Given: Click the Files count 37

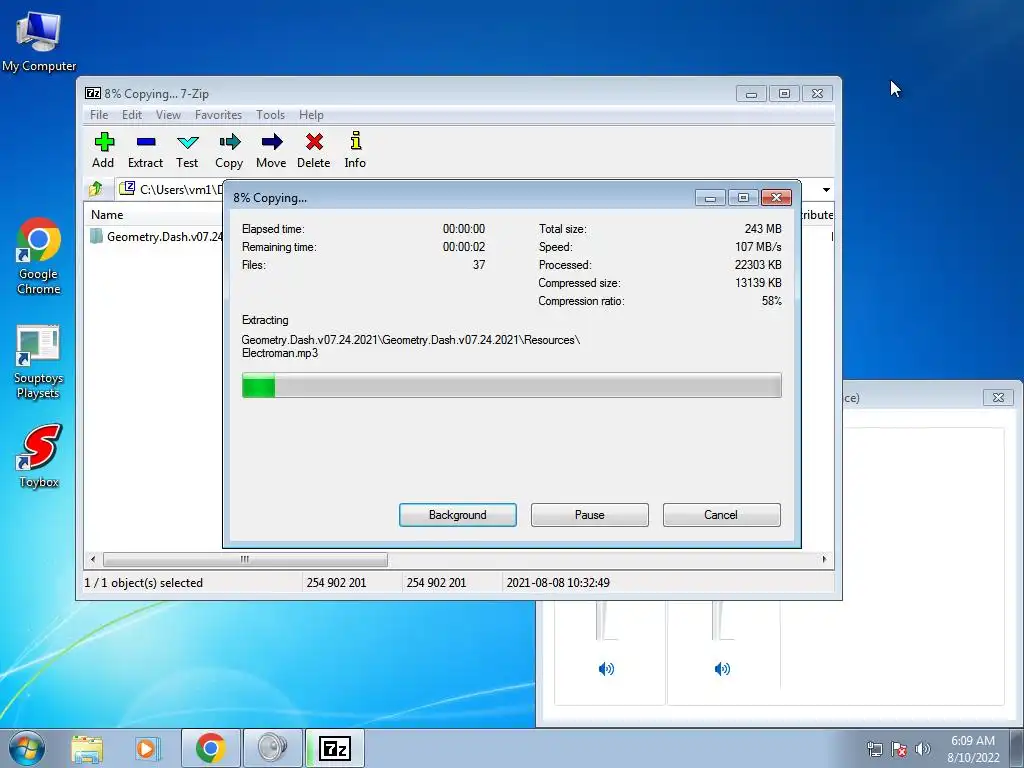Looking at the screenshot, I should tap(479, 265).
